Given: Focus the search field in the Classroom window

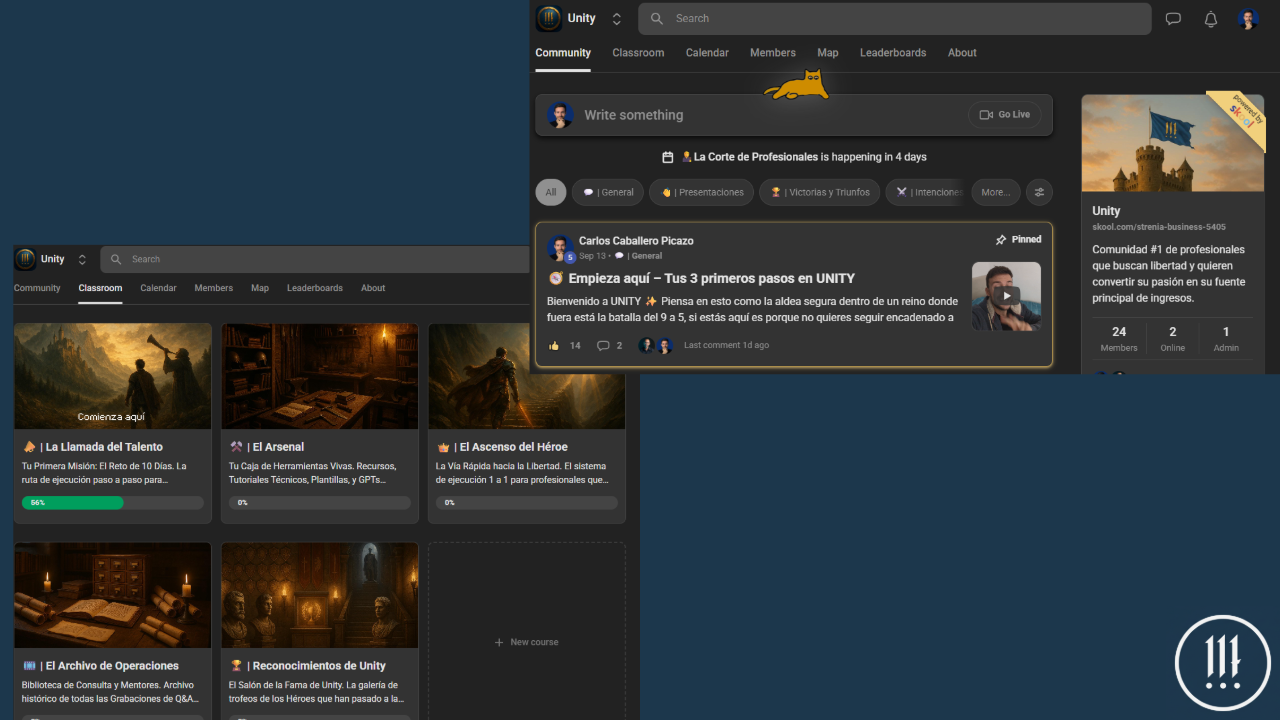Looking at the screenshot, I should click(315, 259).
